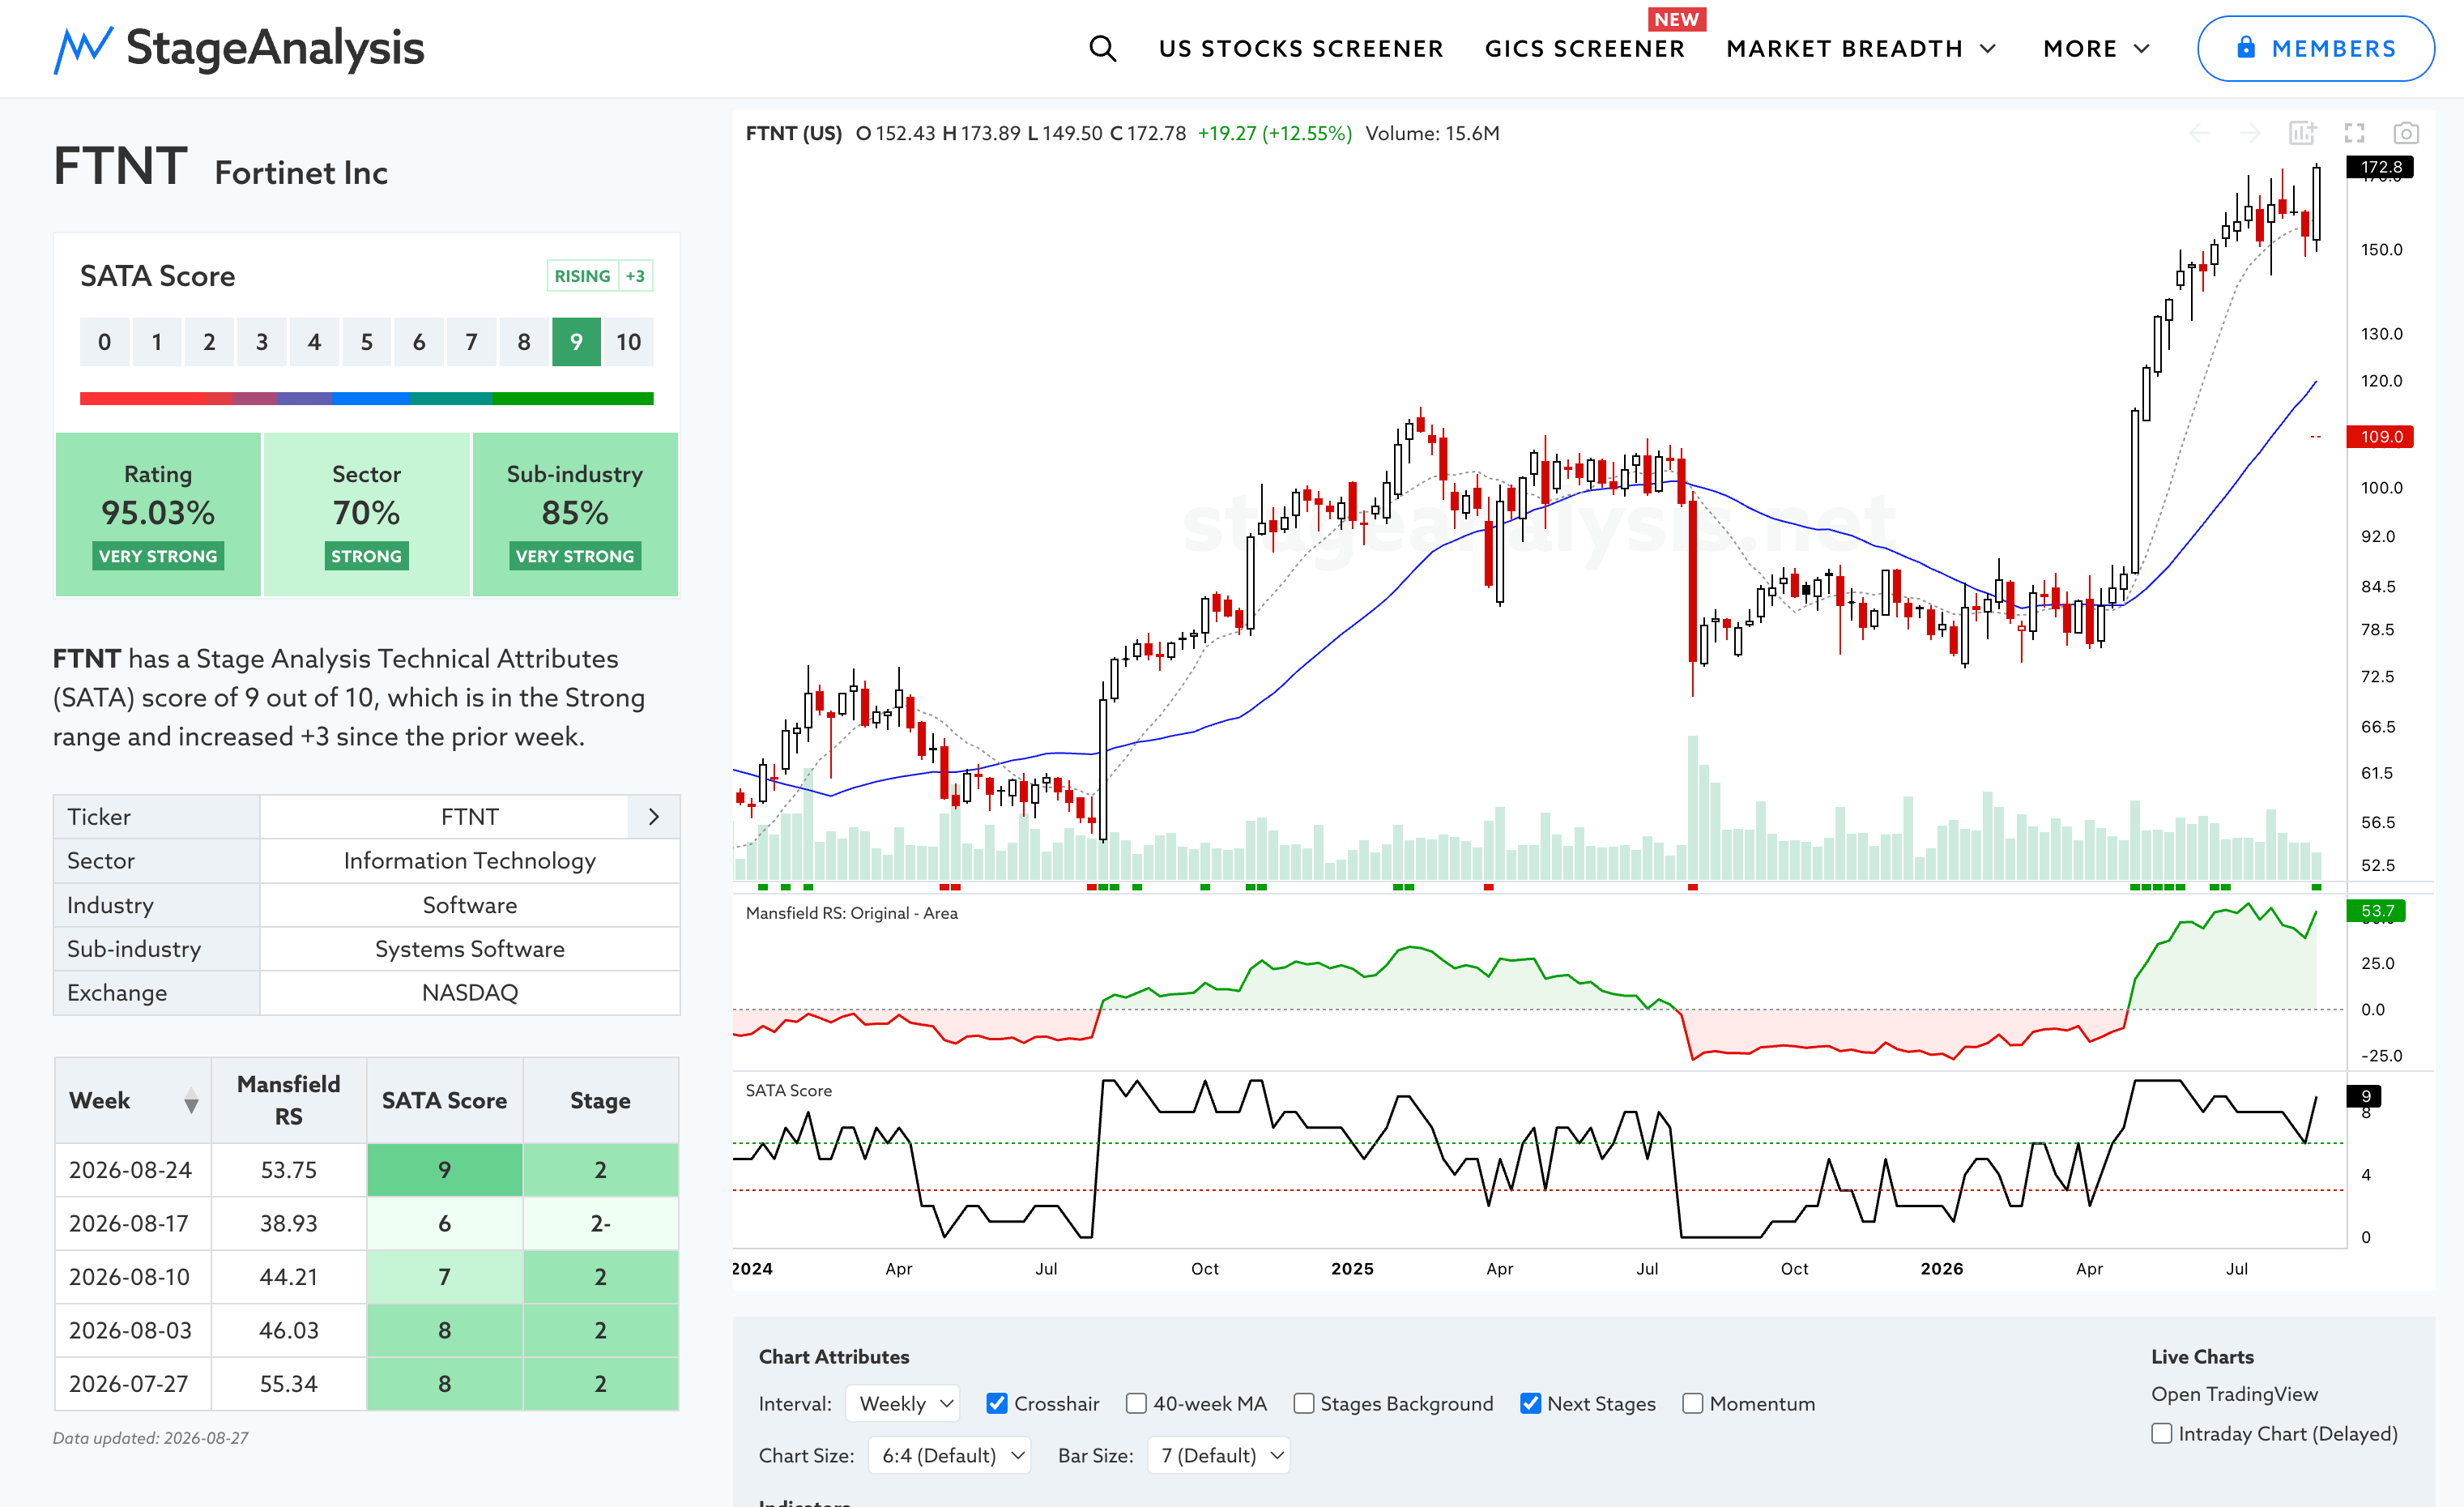Select SATA score box 9
The width and height of the screenshot is (2464, 1507).
pos(576,342)
